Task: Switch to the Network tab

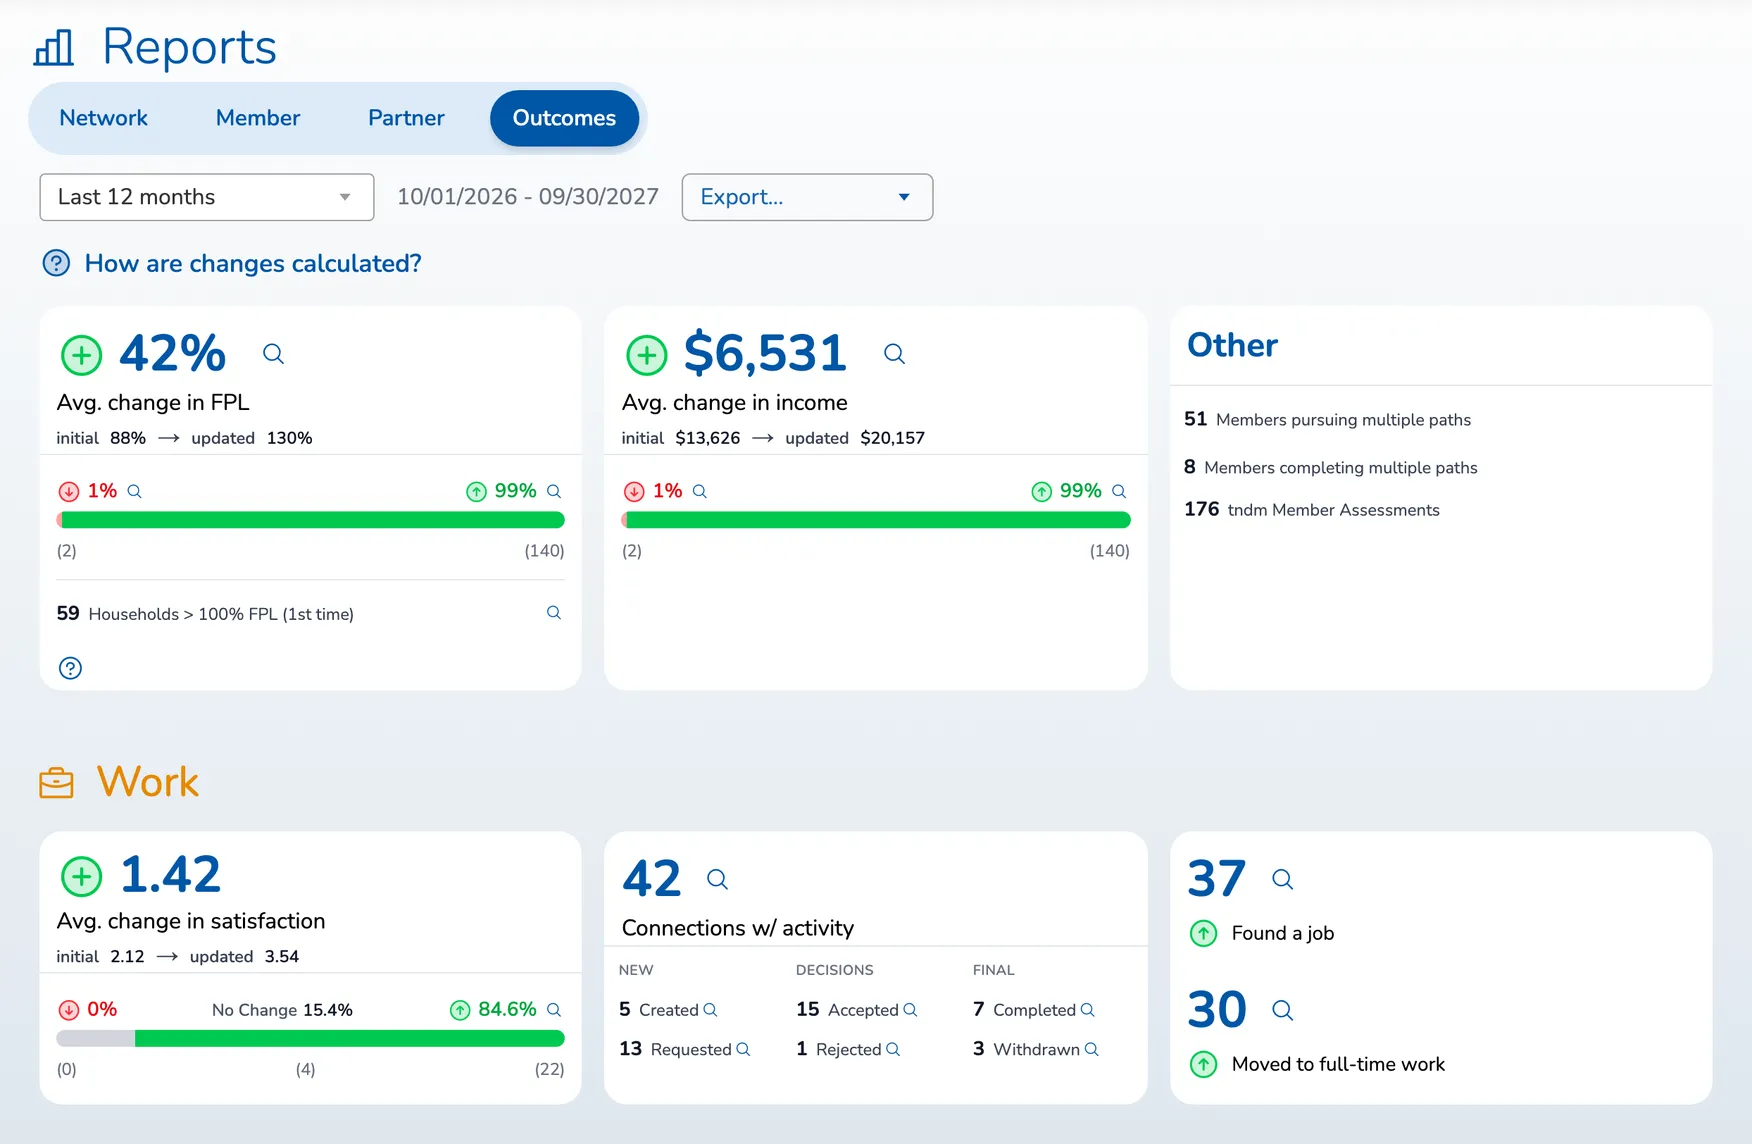Action: (x=103, y=118)
